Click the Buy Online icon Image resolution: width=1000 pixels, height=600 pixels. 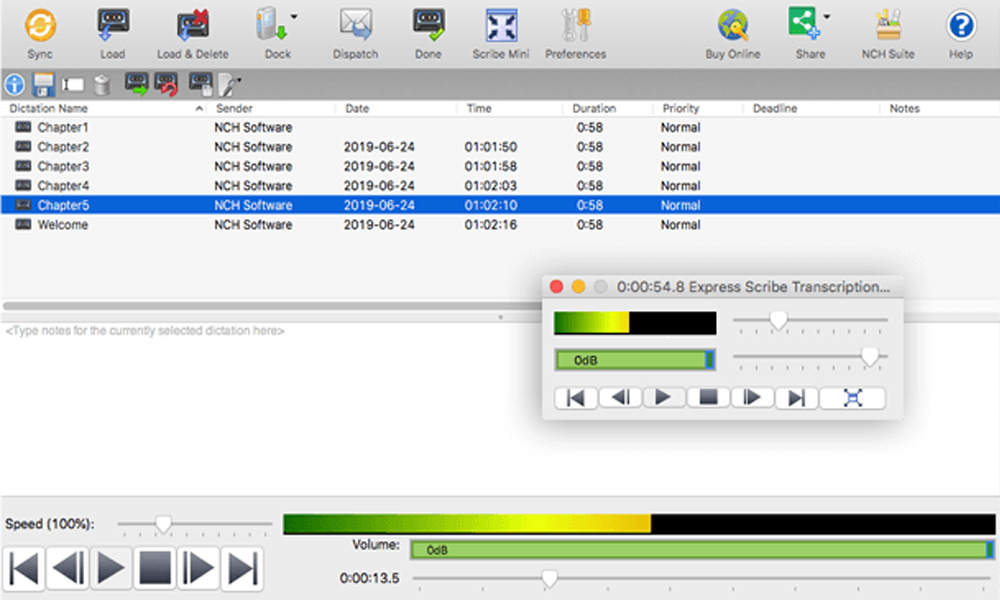tap(733, 26)
